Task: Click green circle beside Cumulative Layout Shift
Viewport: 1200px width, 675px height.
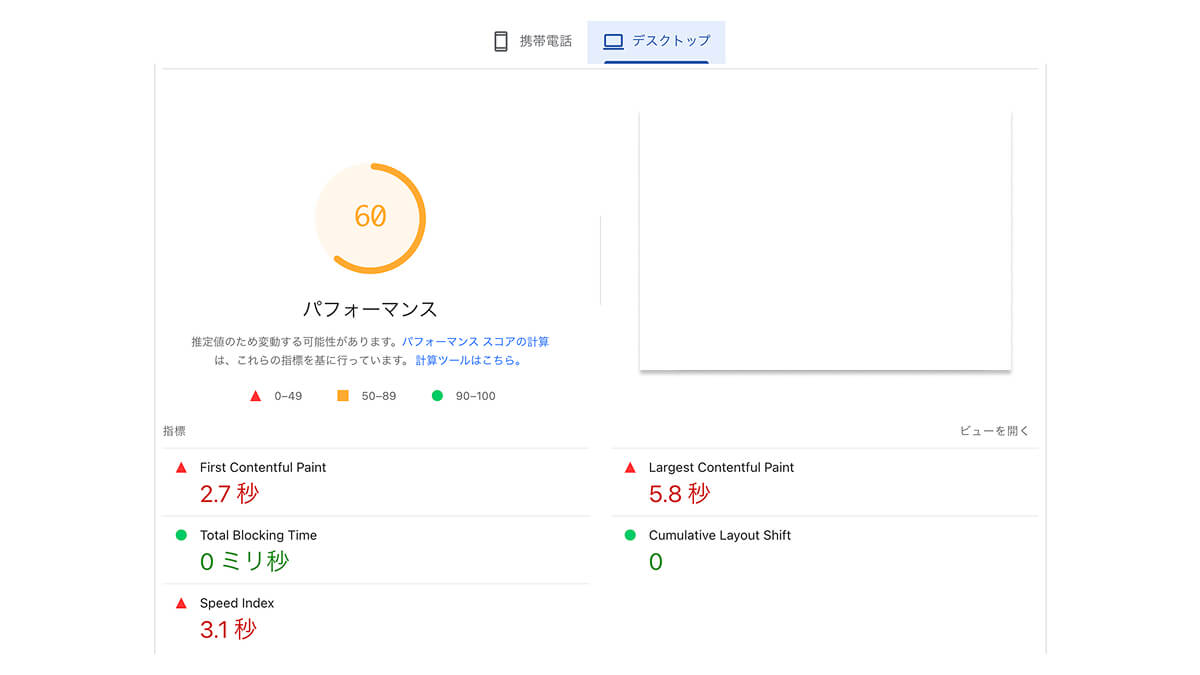Action: (630, 535)
